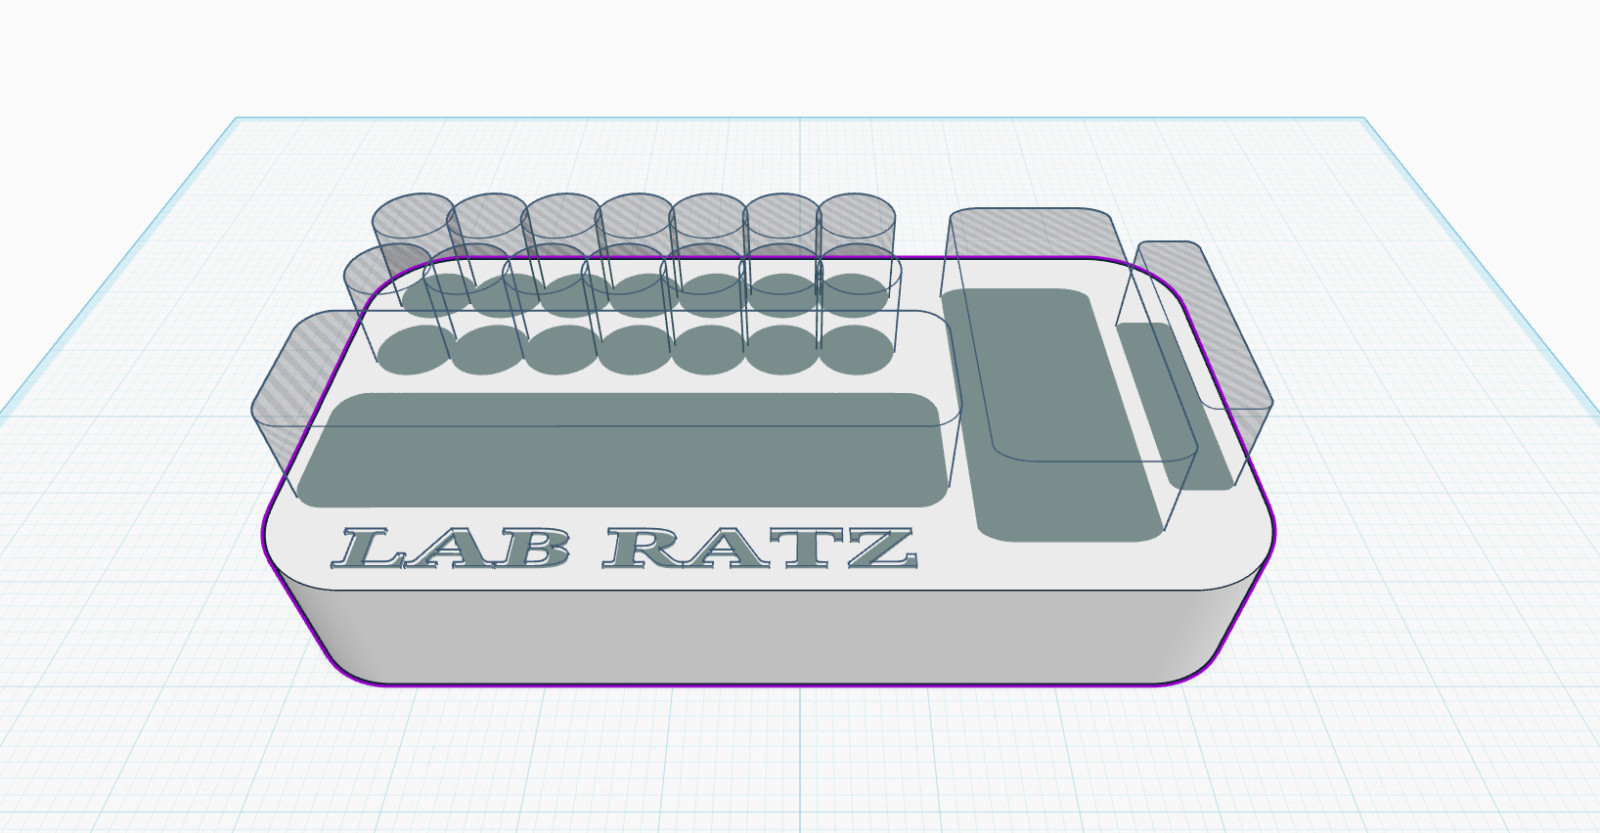The height and width of the screenshot is (833, 1600).
Task: Select the large slot right of the cylinder rows
Action: point(1055,414)
